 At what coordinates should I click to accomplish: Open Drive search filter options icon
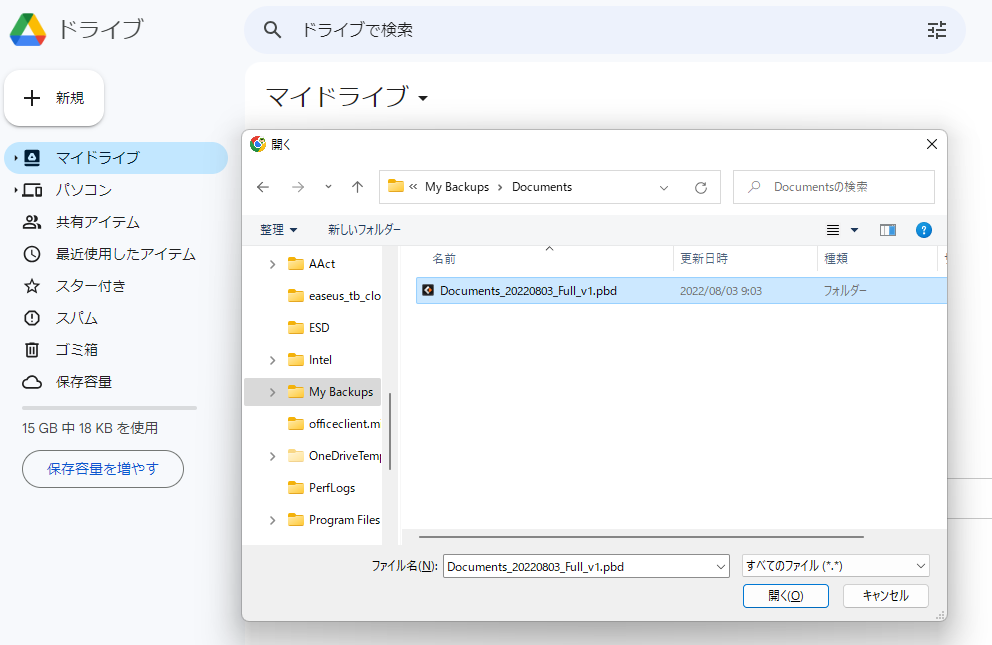coord(936,30)
